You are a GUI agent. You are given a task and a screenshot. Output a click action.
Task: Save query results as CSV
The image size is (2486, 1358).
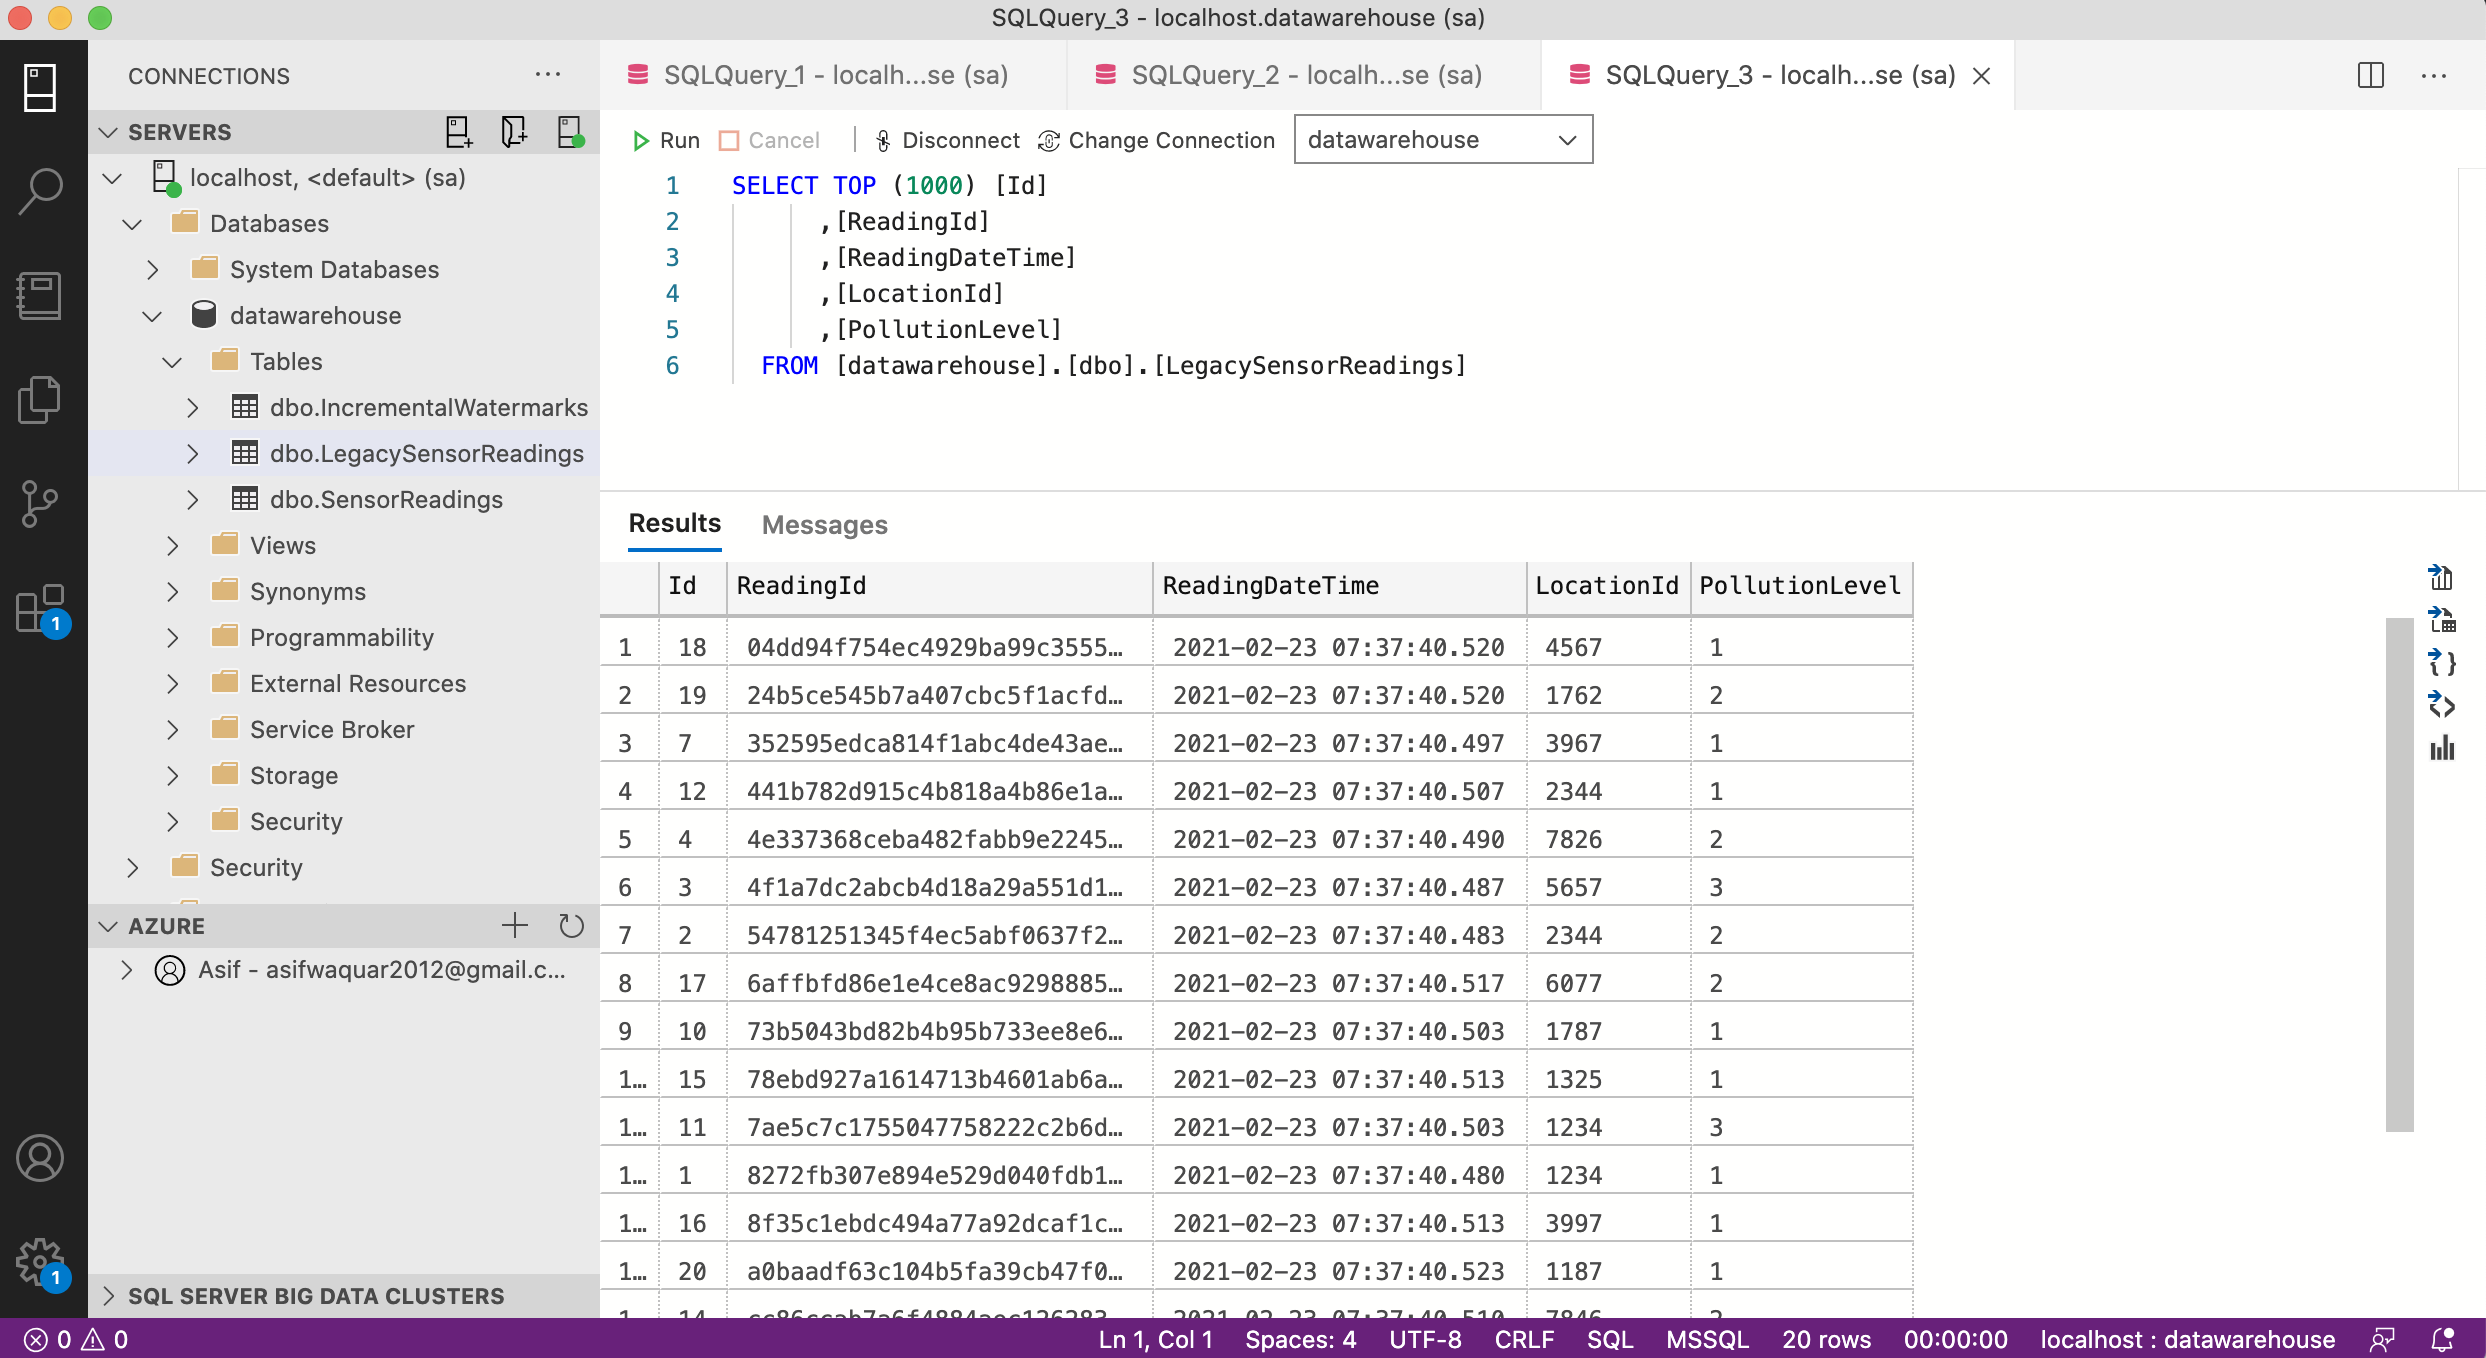point(2442,578)
